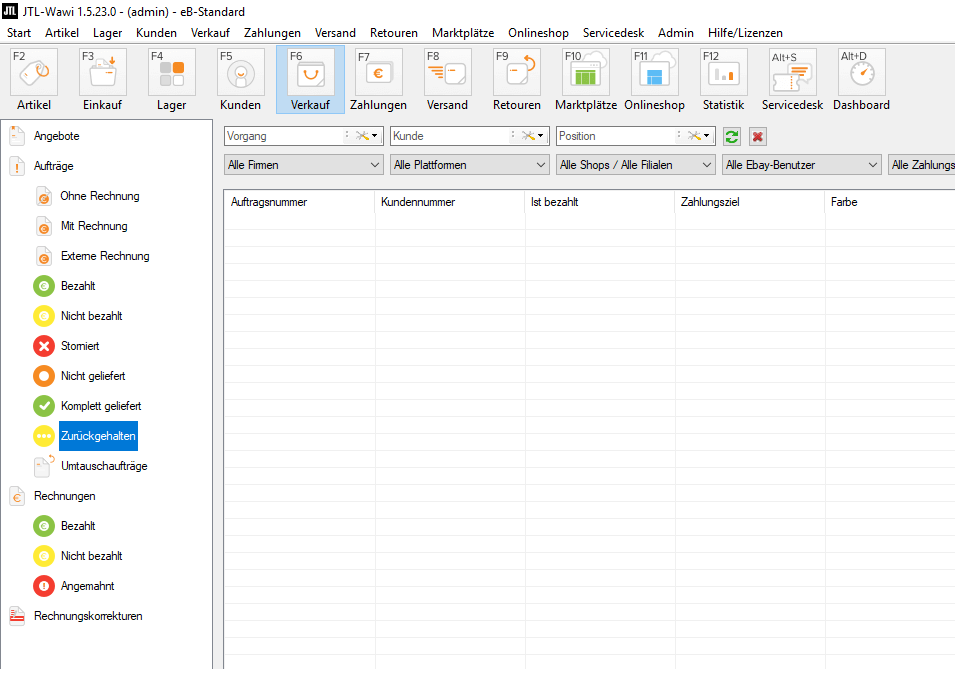Image resolution: width=955 pixels, height=678 pixels.
Task: Click the red clear filter icon
Action: (758, 136)
